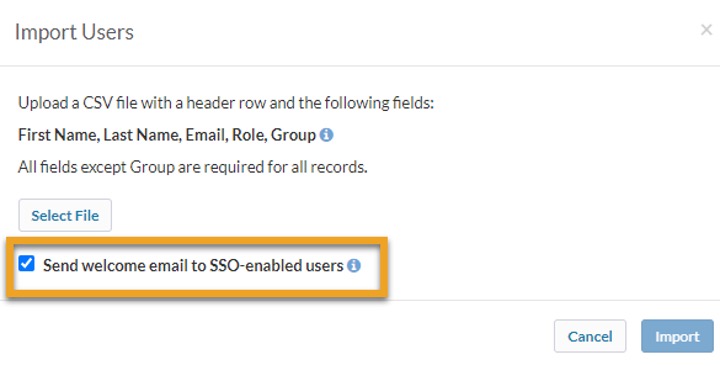Click the word CSV in upload instructions
The width and height of the screenshot is (720, 366).
(x=98, y=103)
